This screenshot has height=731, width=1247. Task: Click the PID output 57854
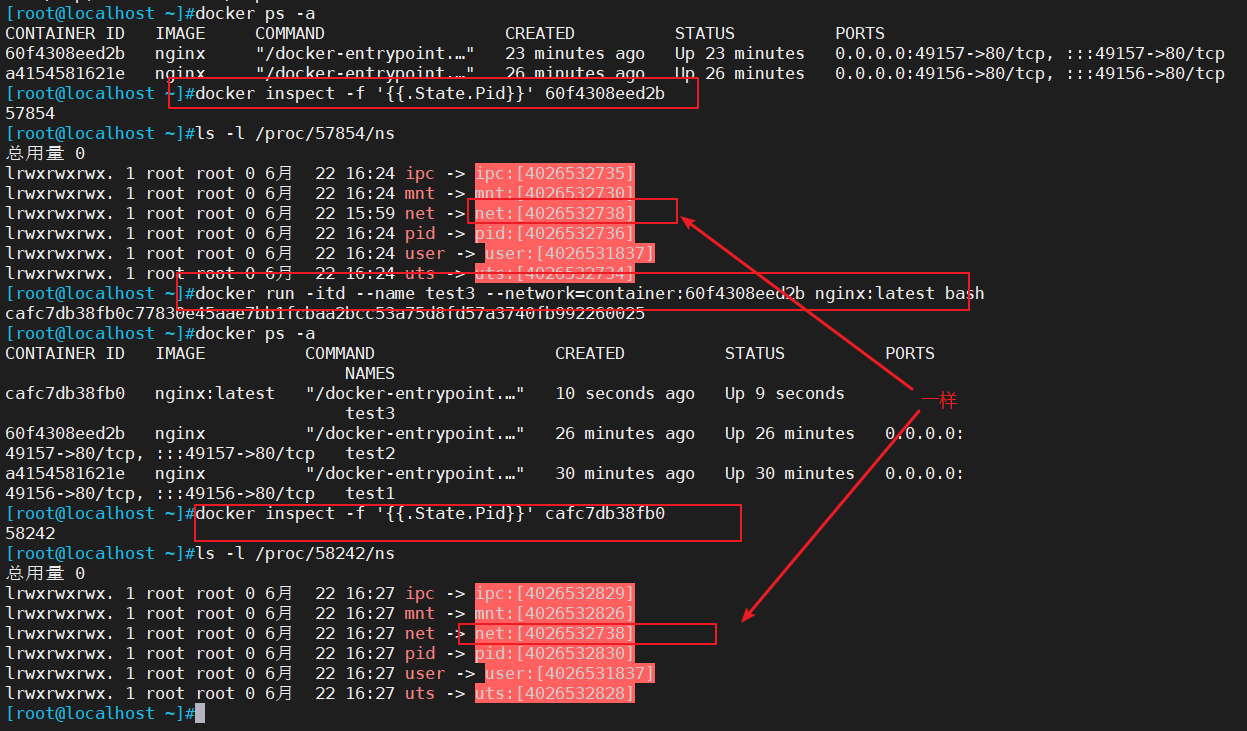click(x=30, y=114)
